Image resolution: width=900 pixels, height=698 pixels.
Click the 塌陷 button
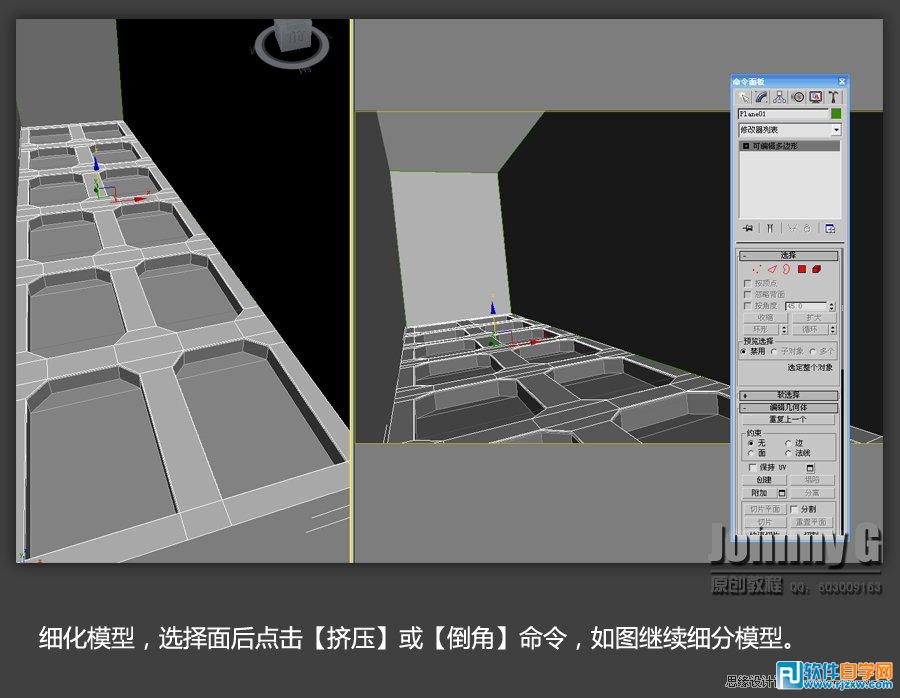[x=812, y=480]
